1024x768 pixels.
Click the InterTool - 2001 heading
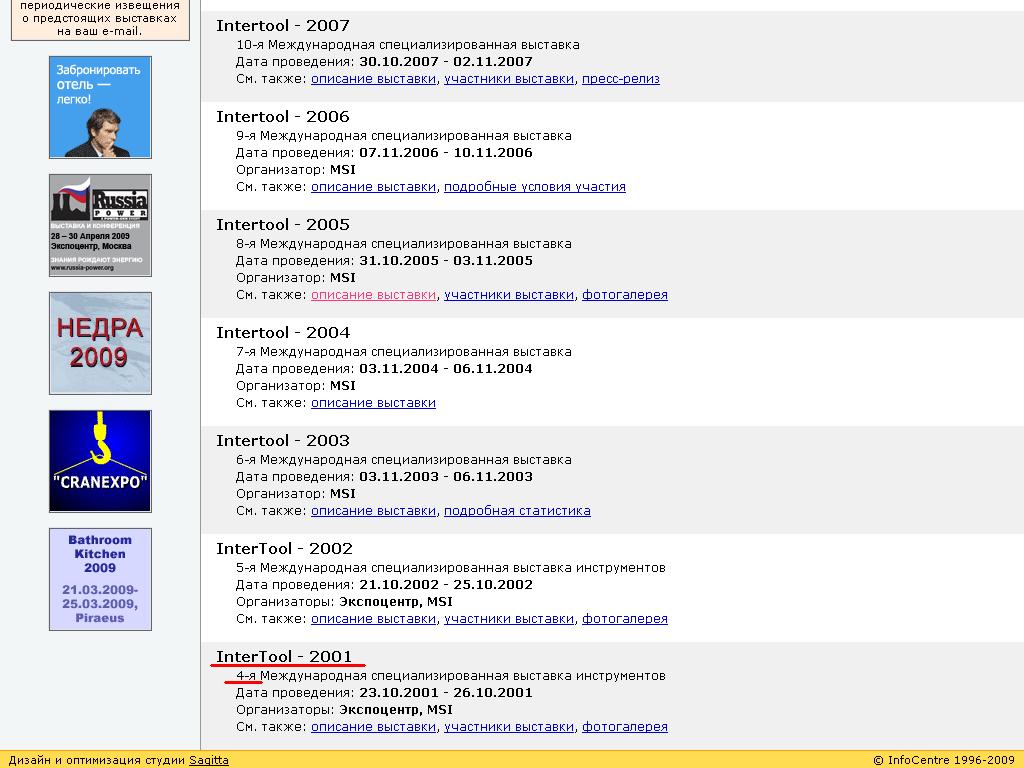coord(284,656)
